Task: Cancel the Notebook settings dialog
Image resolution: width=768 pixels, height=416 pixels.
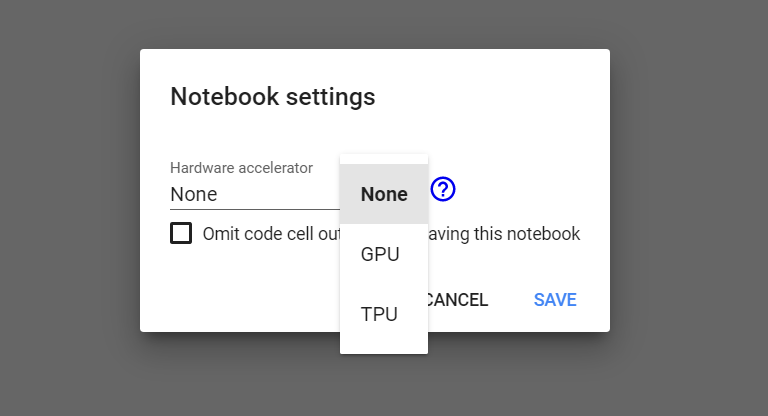Action: (x=457, y=299)
